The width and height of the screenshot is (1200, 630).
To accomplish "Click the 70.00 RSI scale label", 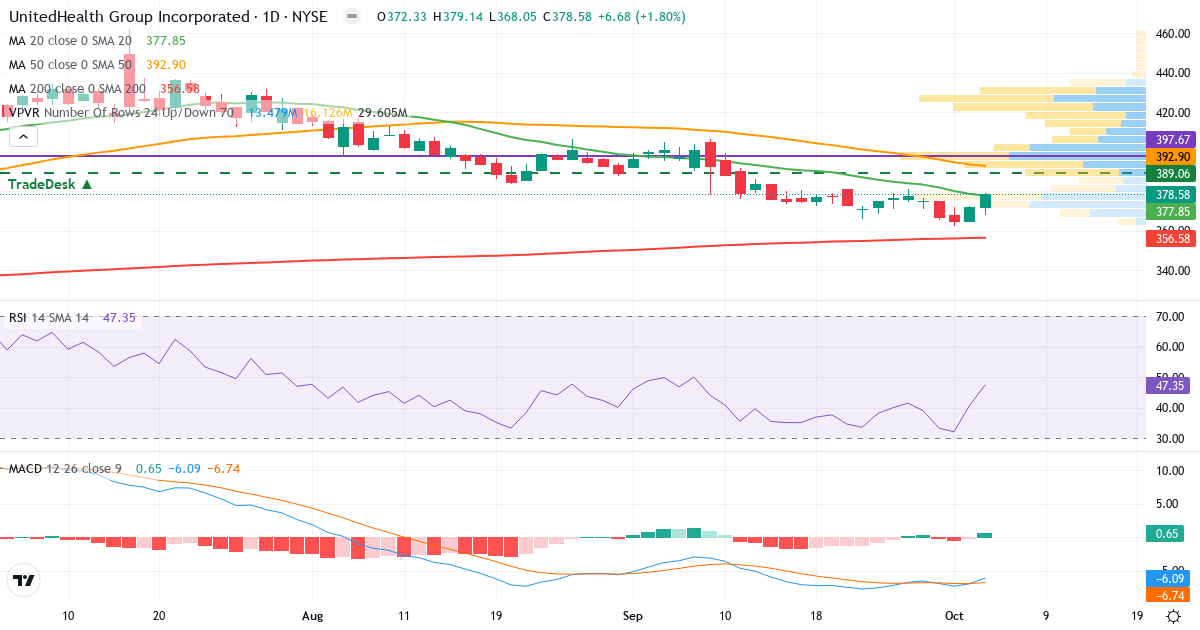I will (x=1168, y=317).
